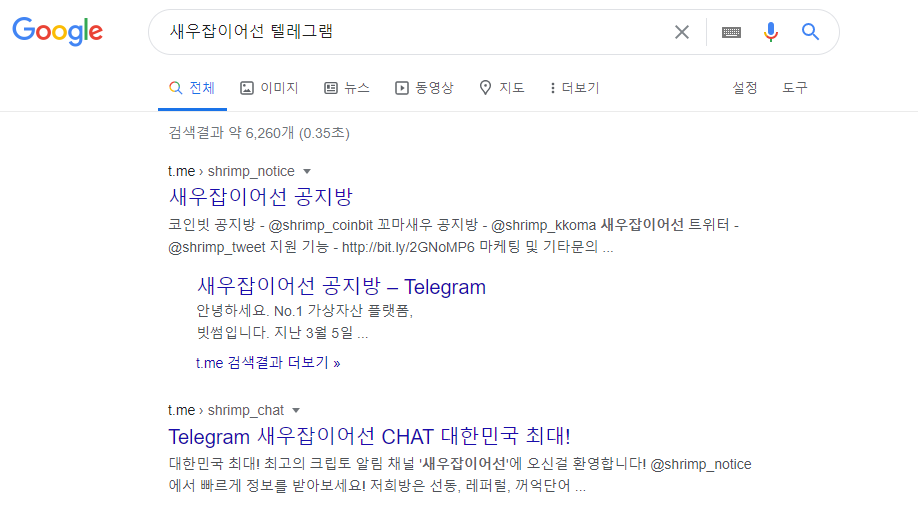
Task: Click the t.me › shrimp_notice URL text
Action: tap(231, 172)
